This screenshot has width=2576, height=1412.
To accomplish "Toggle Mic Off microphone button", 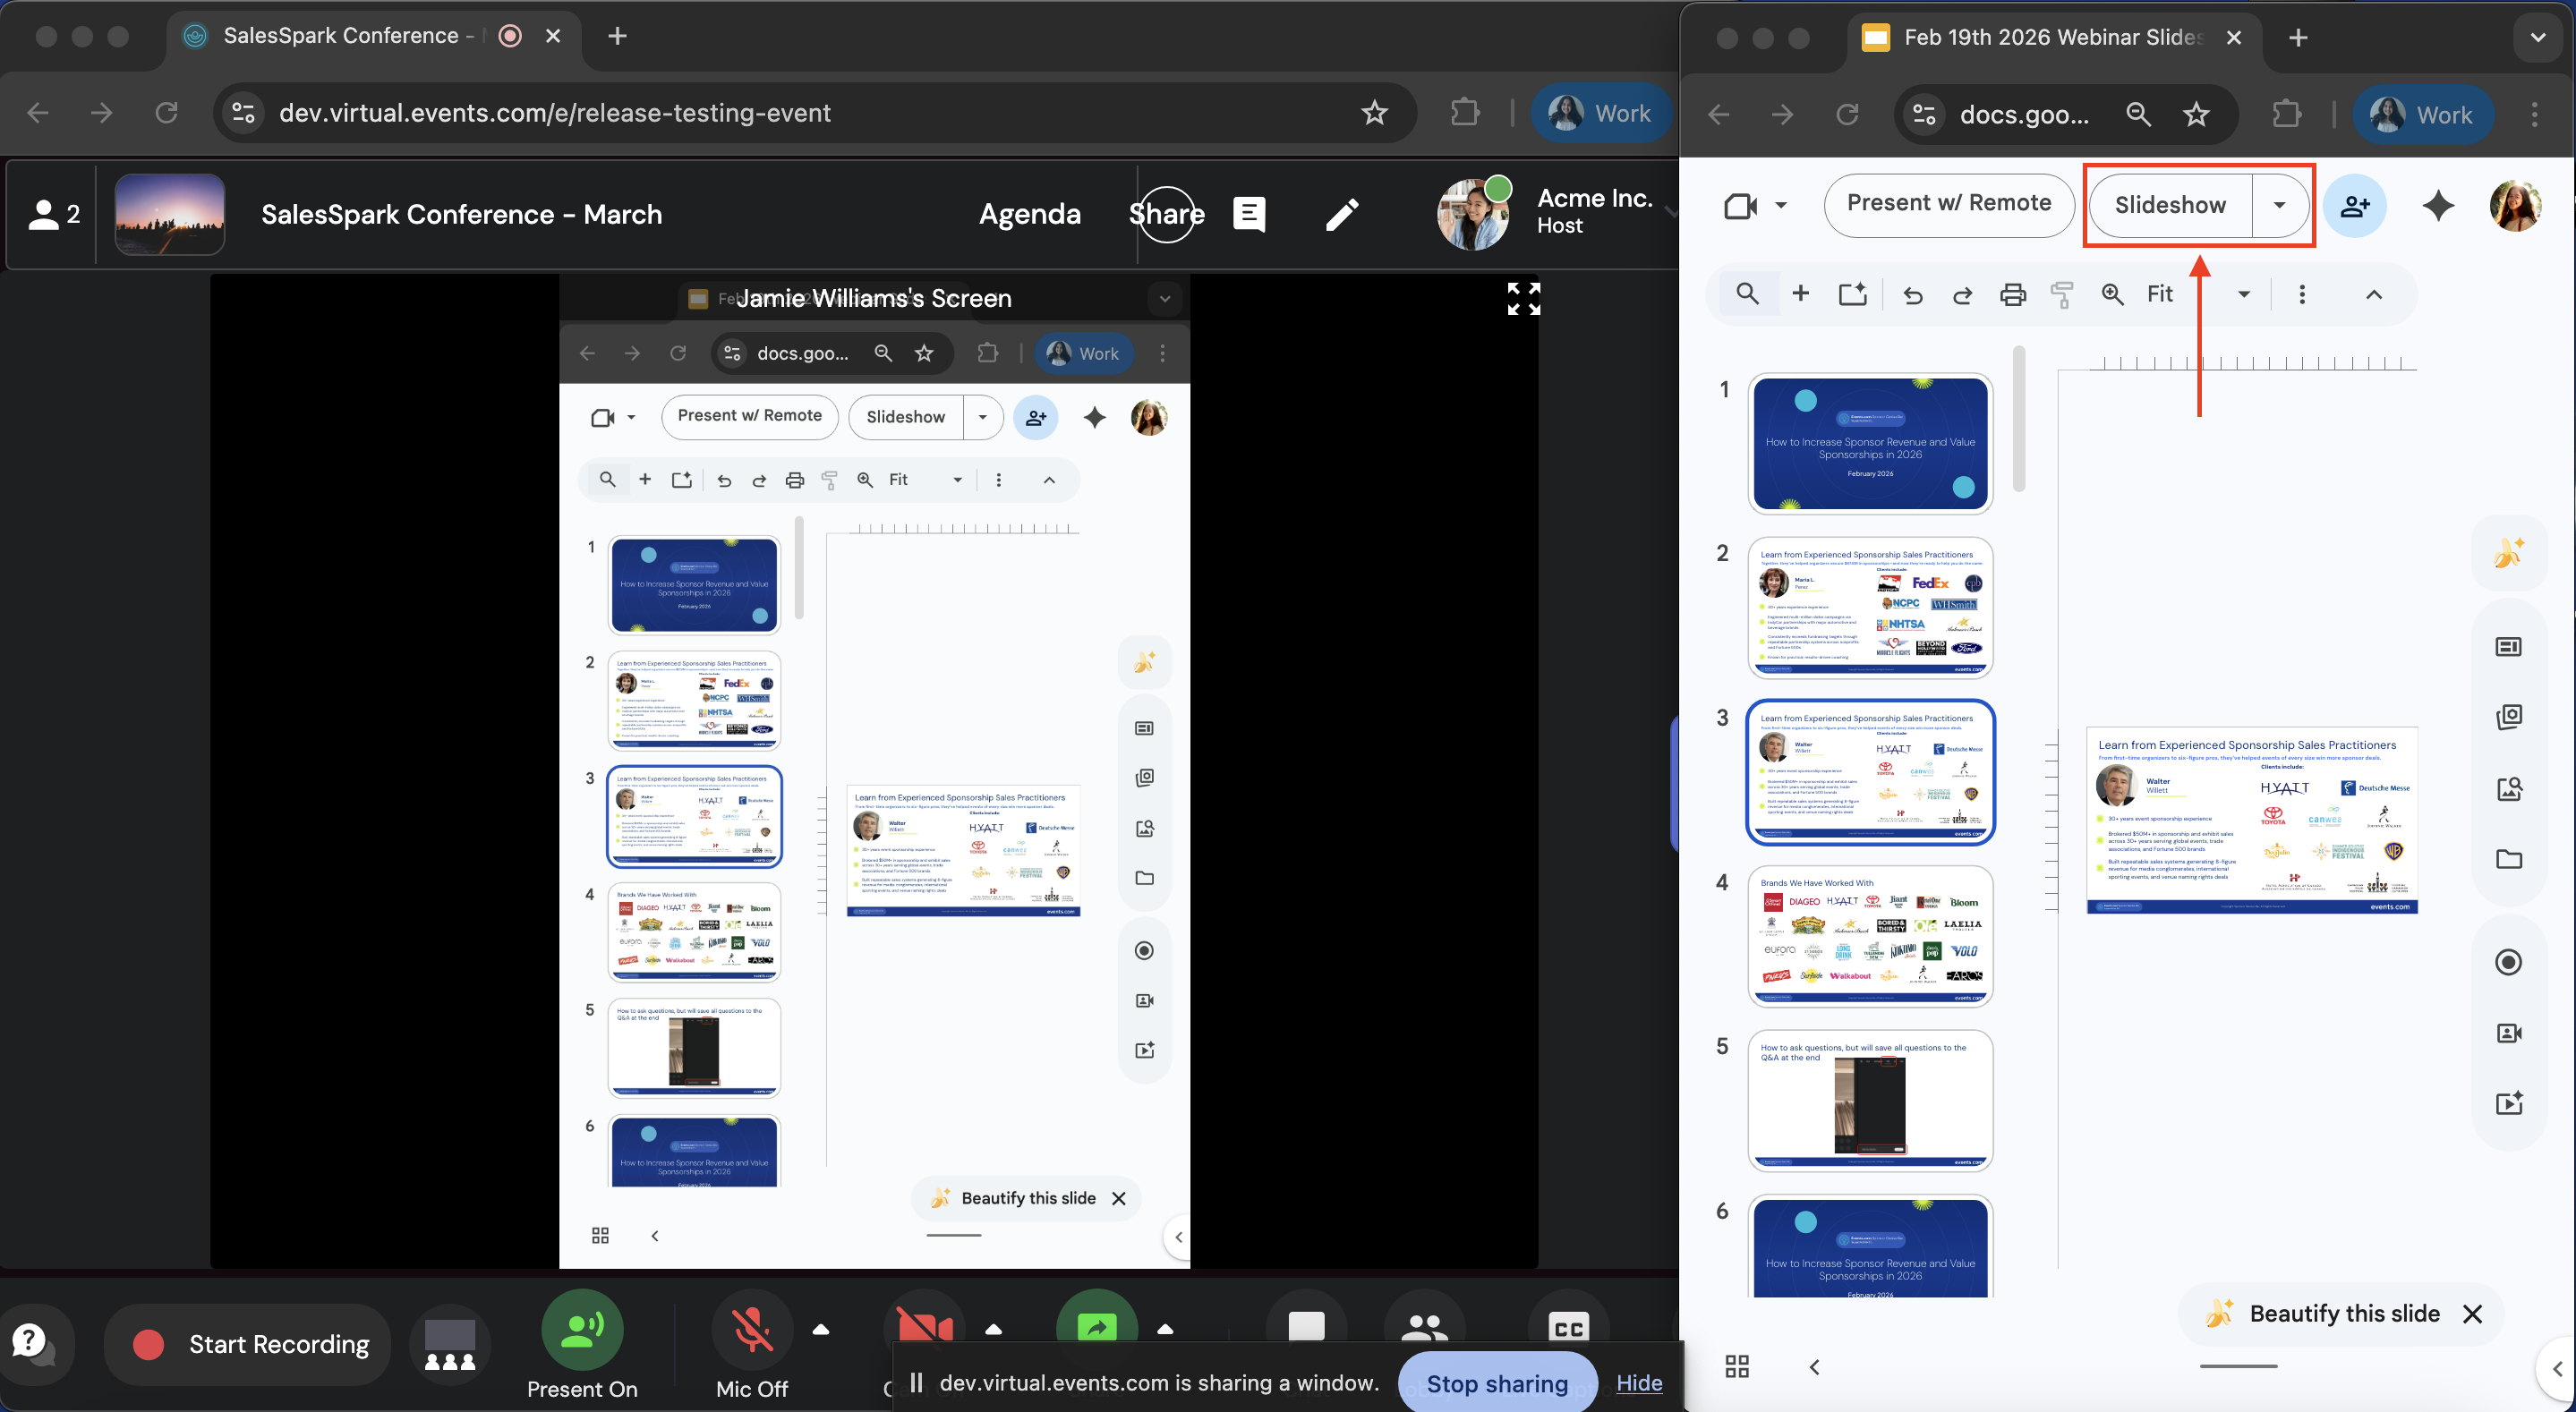I will 752,1330.
